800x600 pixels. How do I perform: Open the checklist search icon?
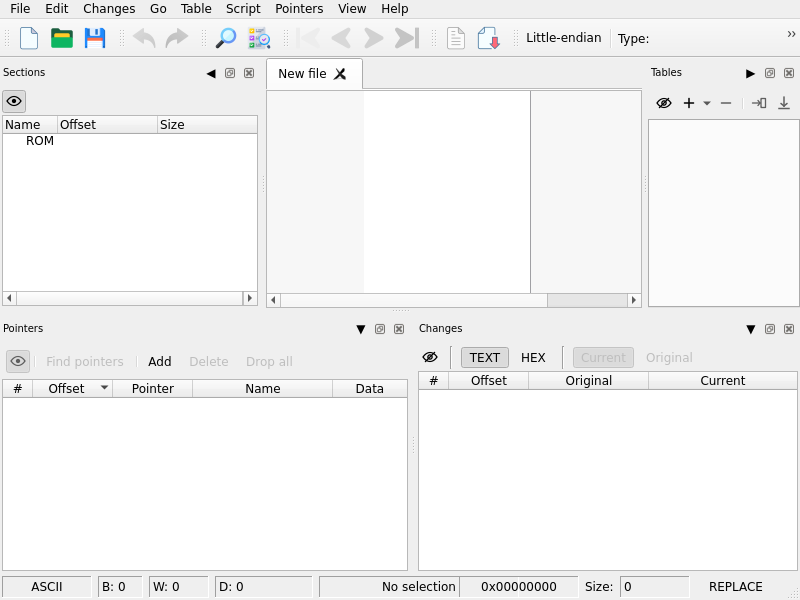[x=259, y=38]
